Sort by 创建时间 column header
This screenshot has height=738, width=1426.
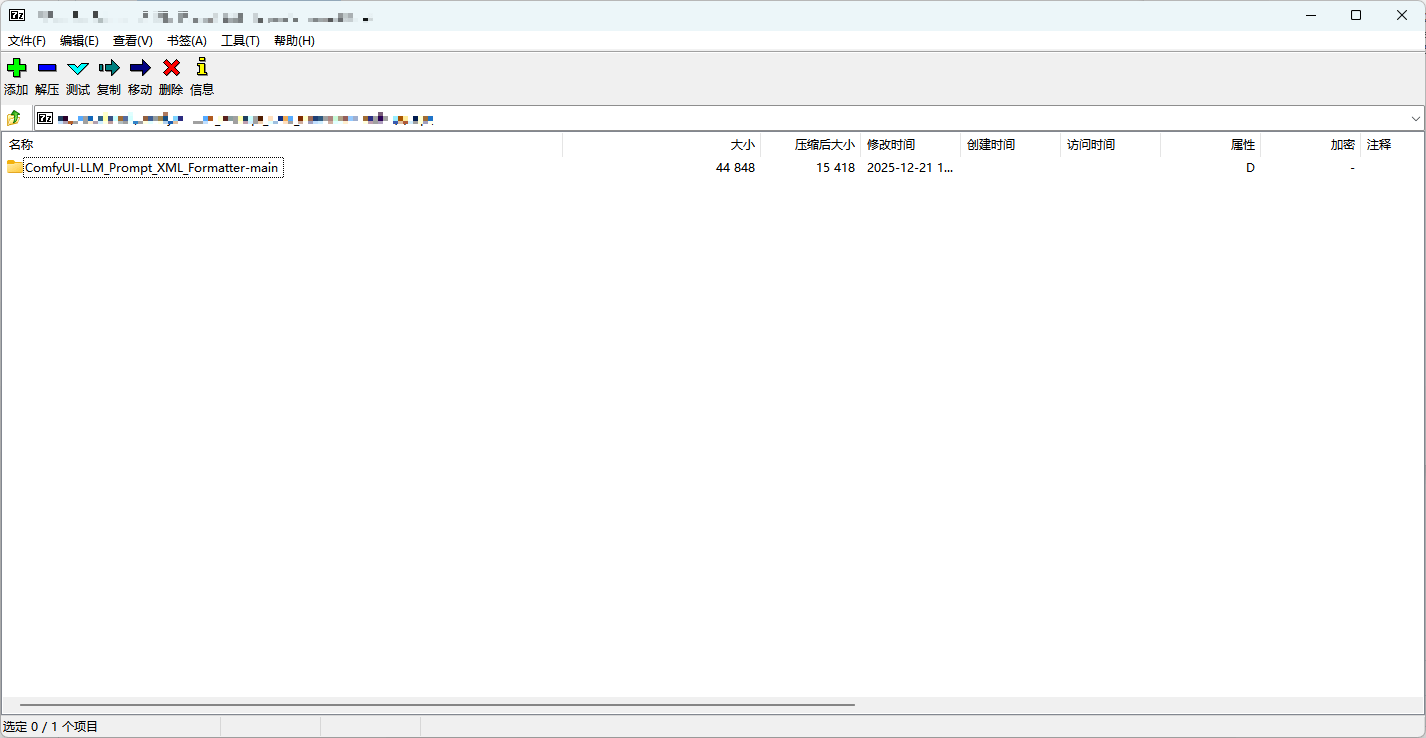[1010, 145]
